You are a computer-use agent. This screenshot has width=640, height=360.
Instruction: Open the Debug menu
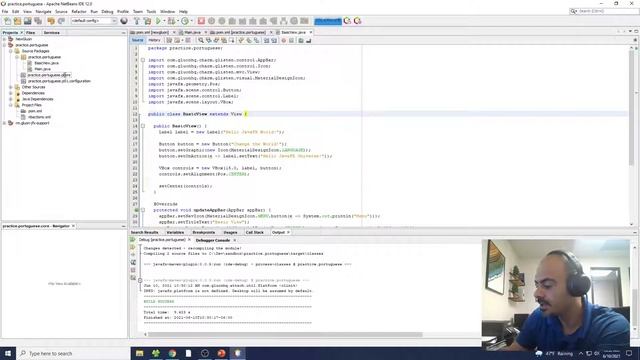(107, 11)
